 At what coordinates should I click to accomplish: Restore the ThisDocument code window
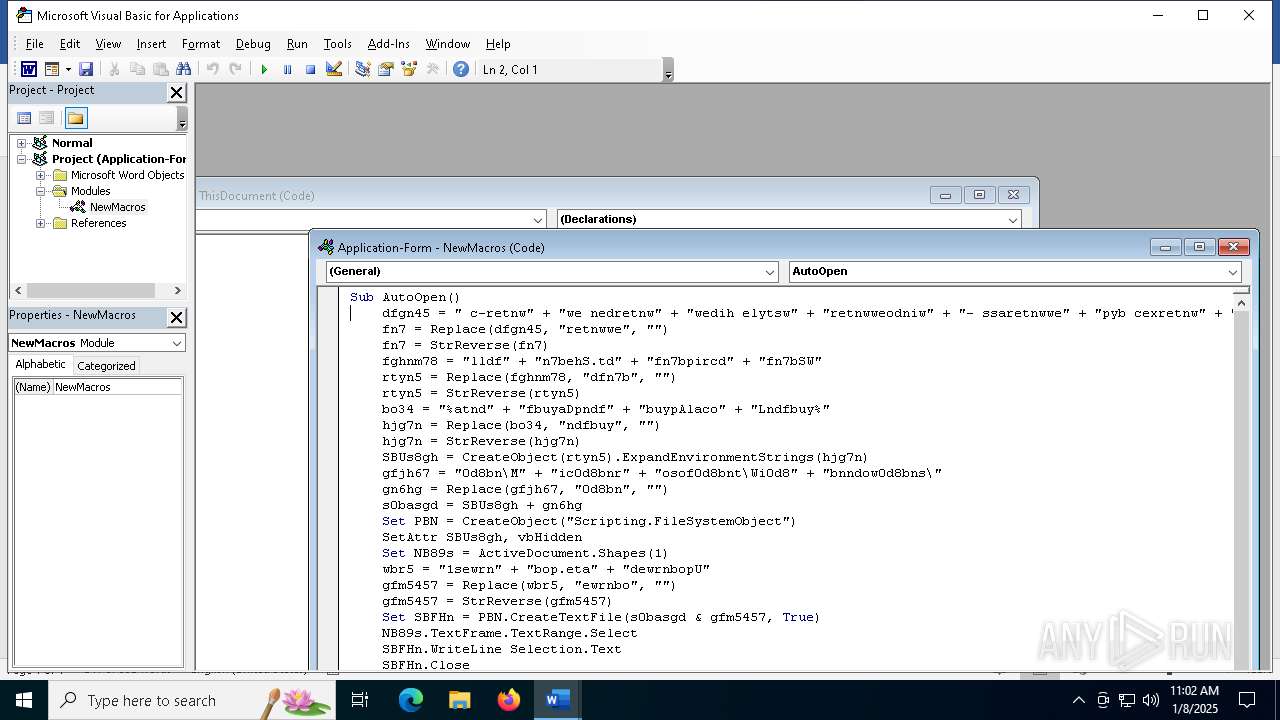click(x=979, y=195)
